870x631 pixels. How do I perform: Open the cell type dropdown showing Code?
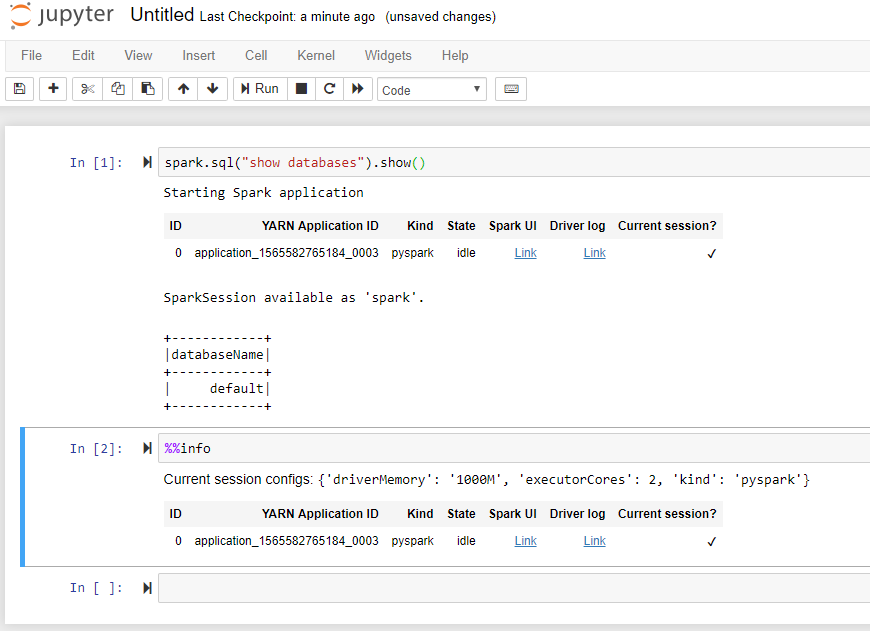[x=431, y=88]
